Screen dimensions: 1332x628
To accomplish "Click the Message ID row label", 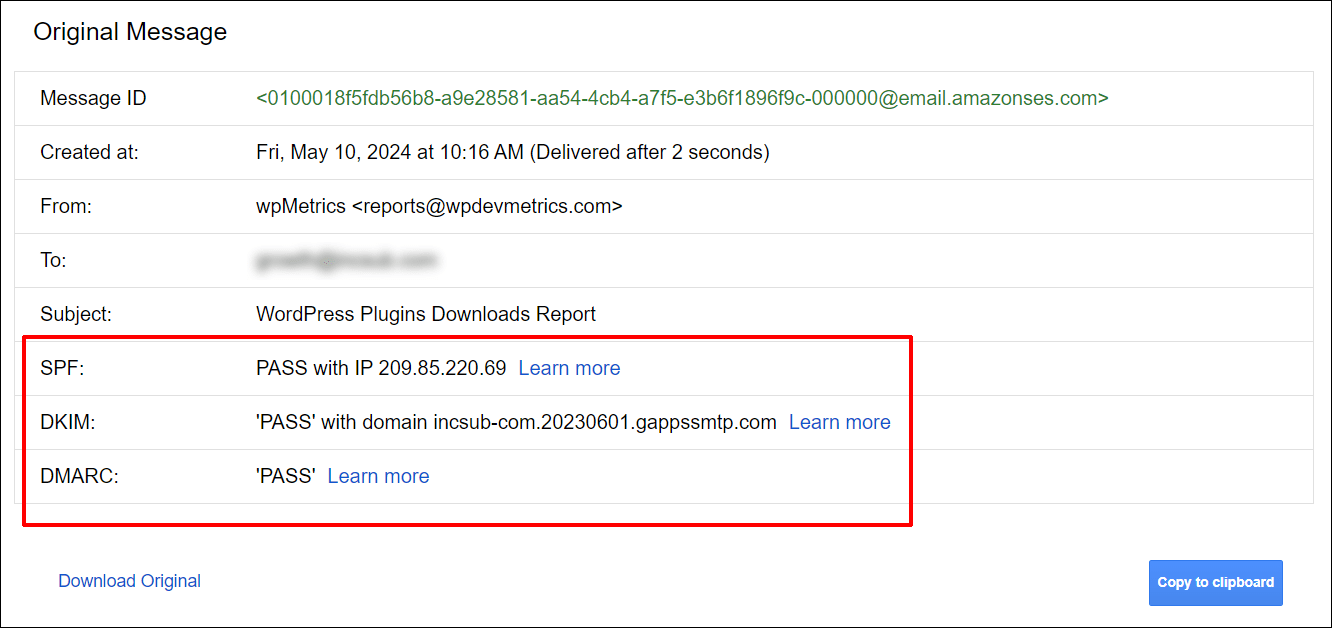I will click(92, 98).
